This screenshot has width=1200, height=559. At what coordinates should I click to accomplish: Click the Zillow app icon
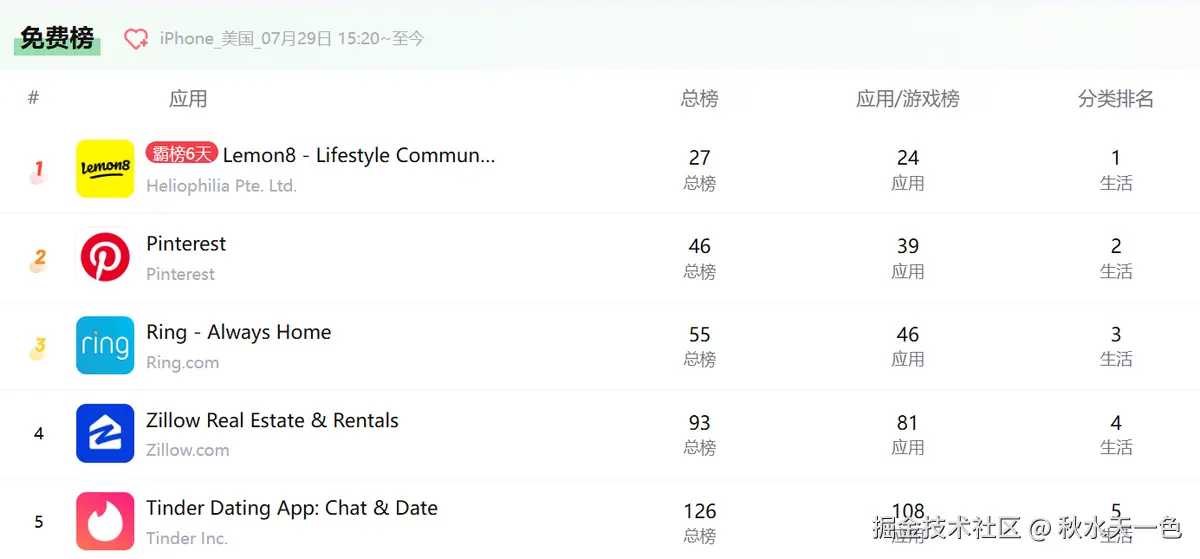point(105,433)
